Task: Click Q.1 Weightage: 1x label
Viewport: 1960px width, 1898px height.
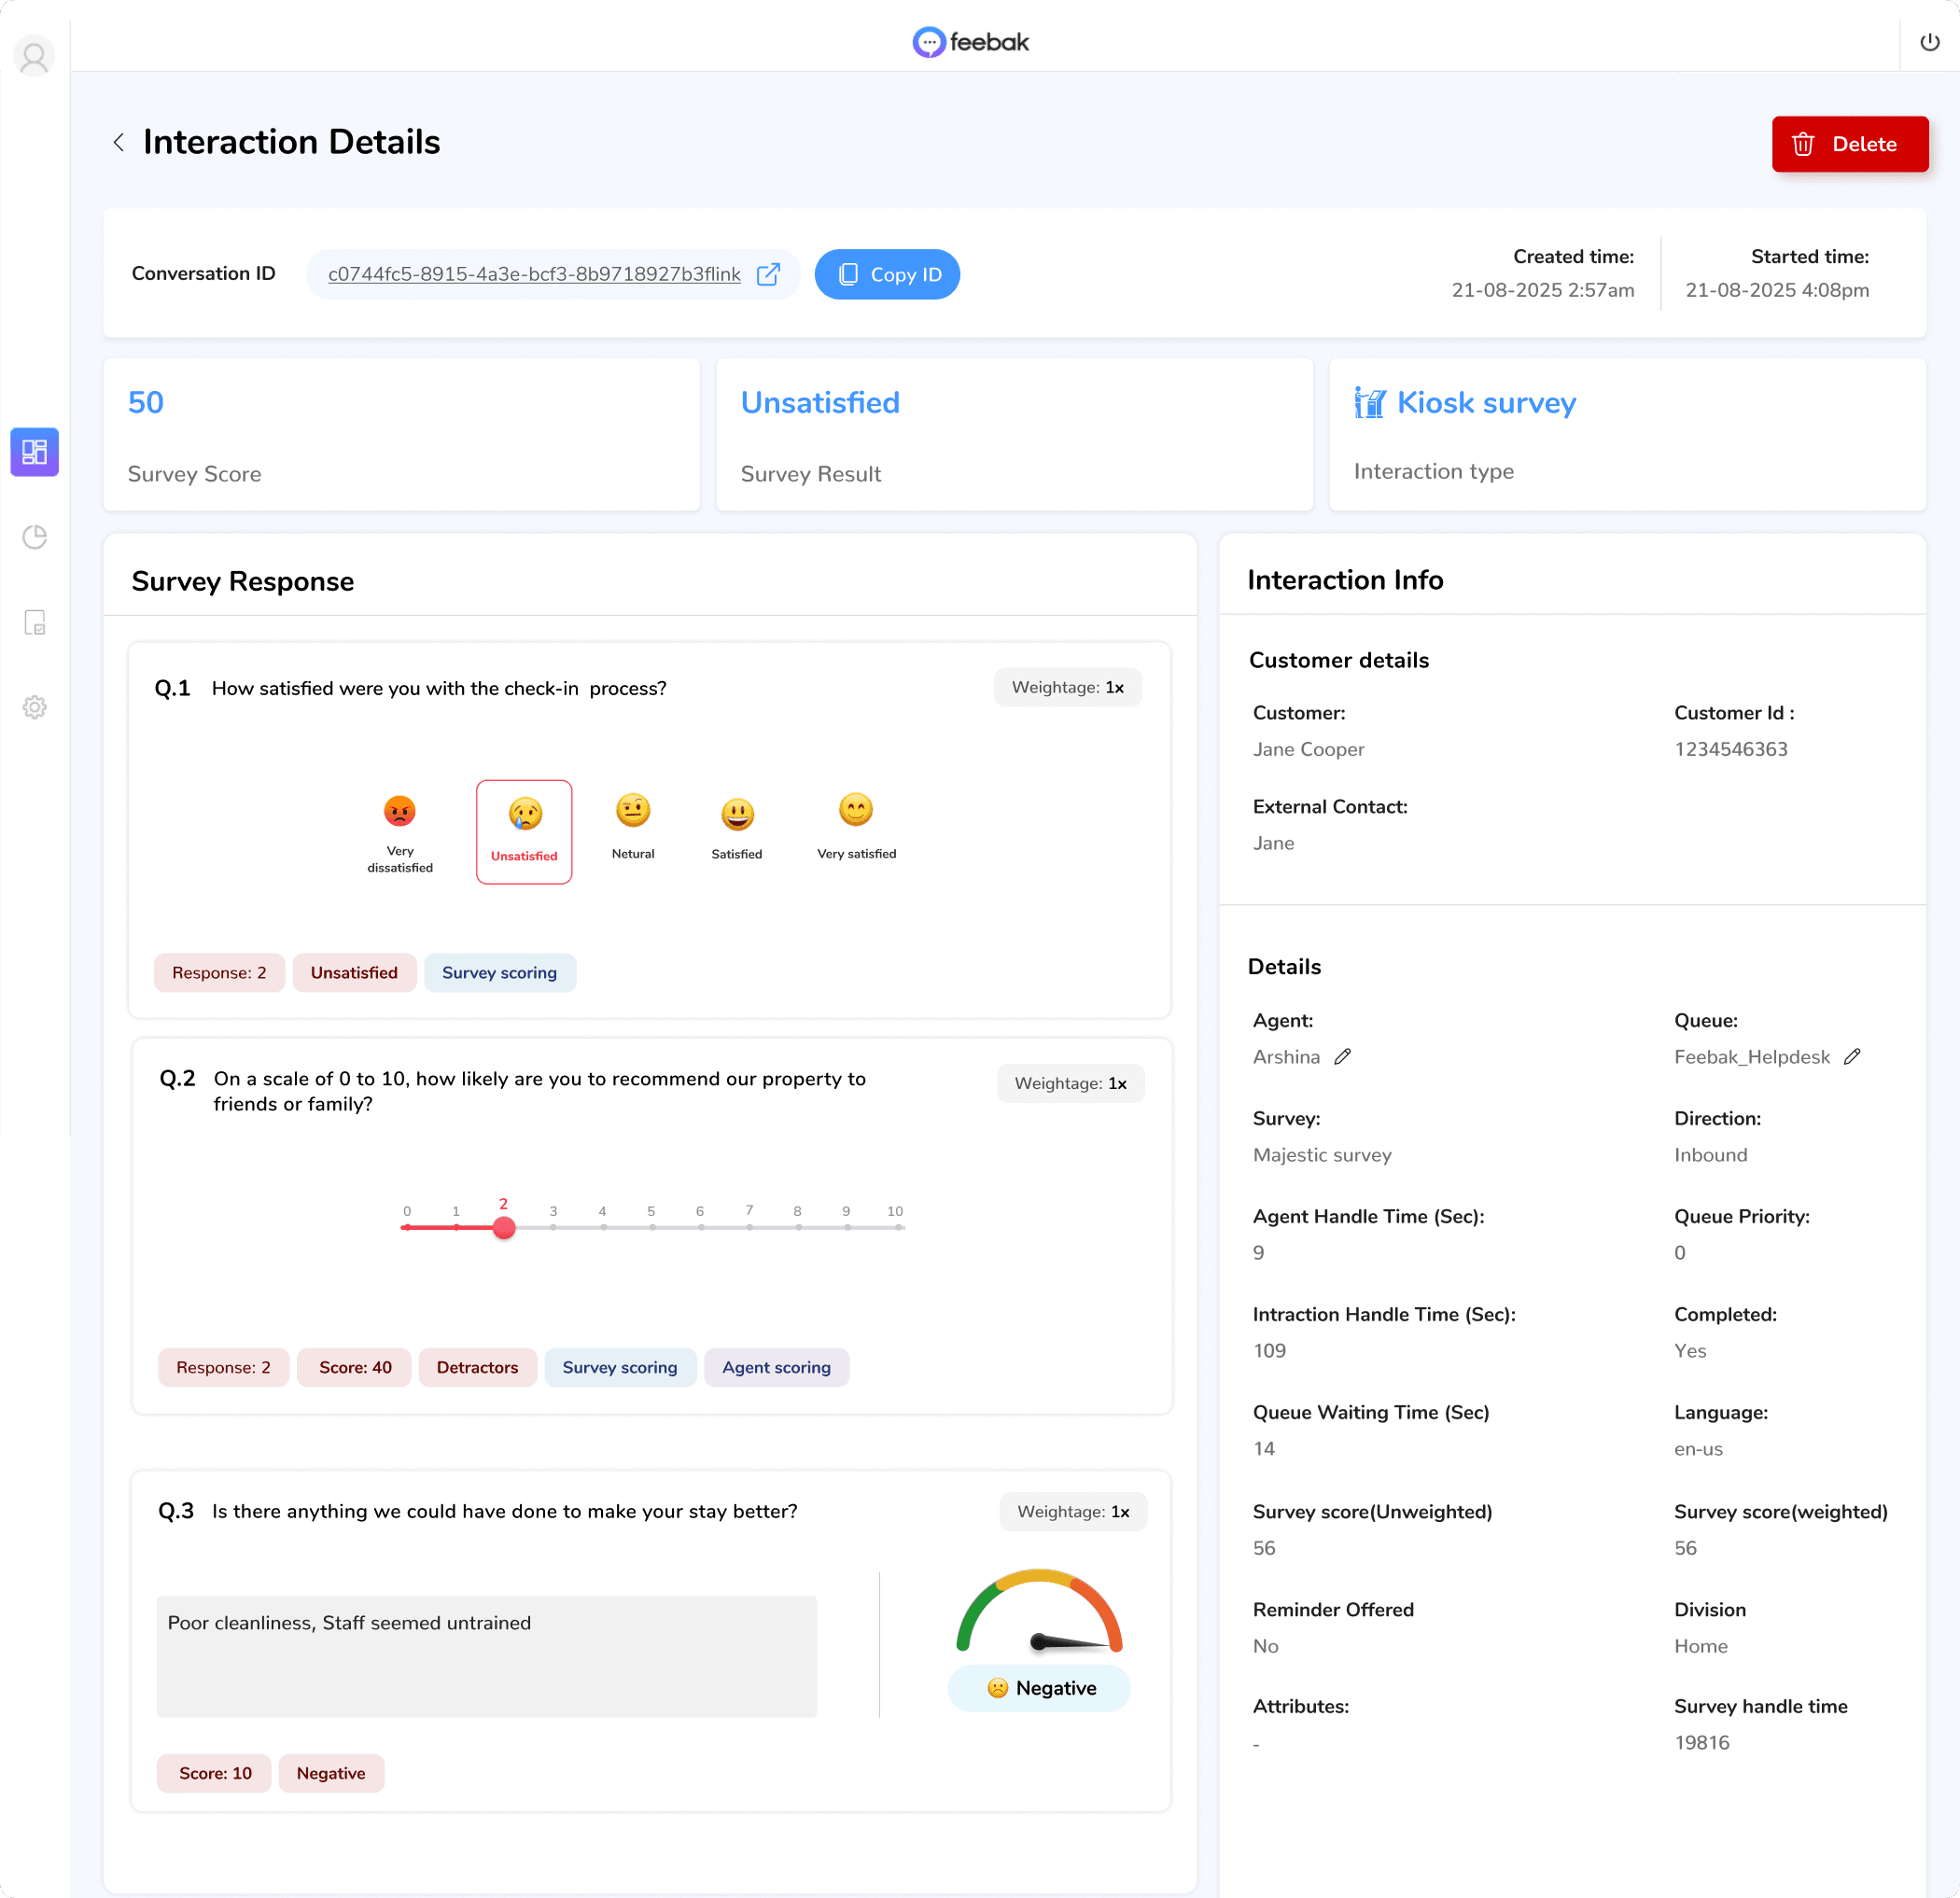Action: [x=1067, y=687]
